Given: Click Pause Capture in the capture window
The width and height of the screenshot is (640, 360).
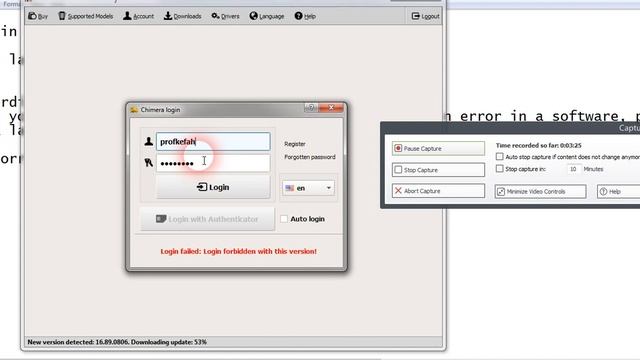Looking at the screenshot, I should tap(438, 149).
